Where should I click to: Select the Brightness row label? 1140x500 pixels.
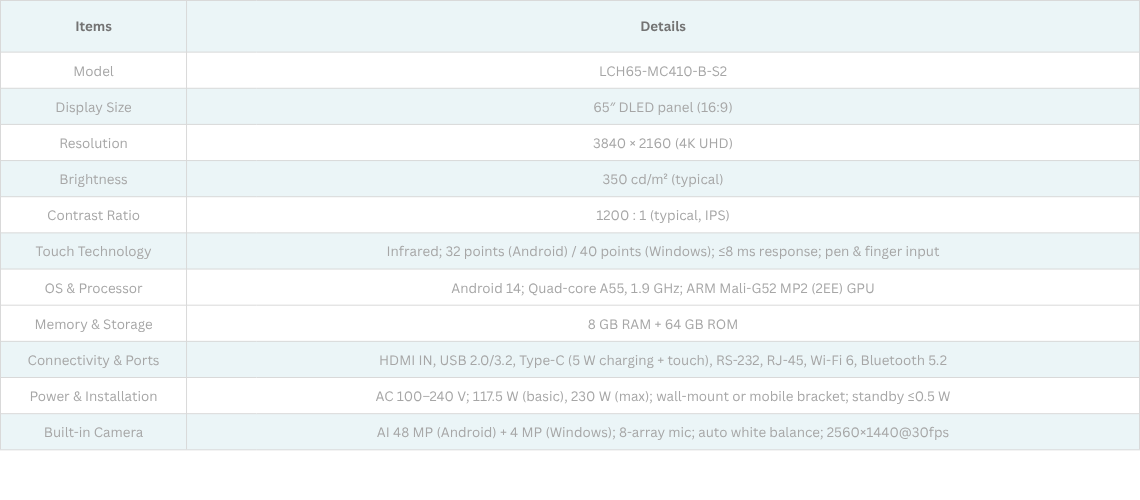(x=93, y=179)
